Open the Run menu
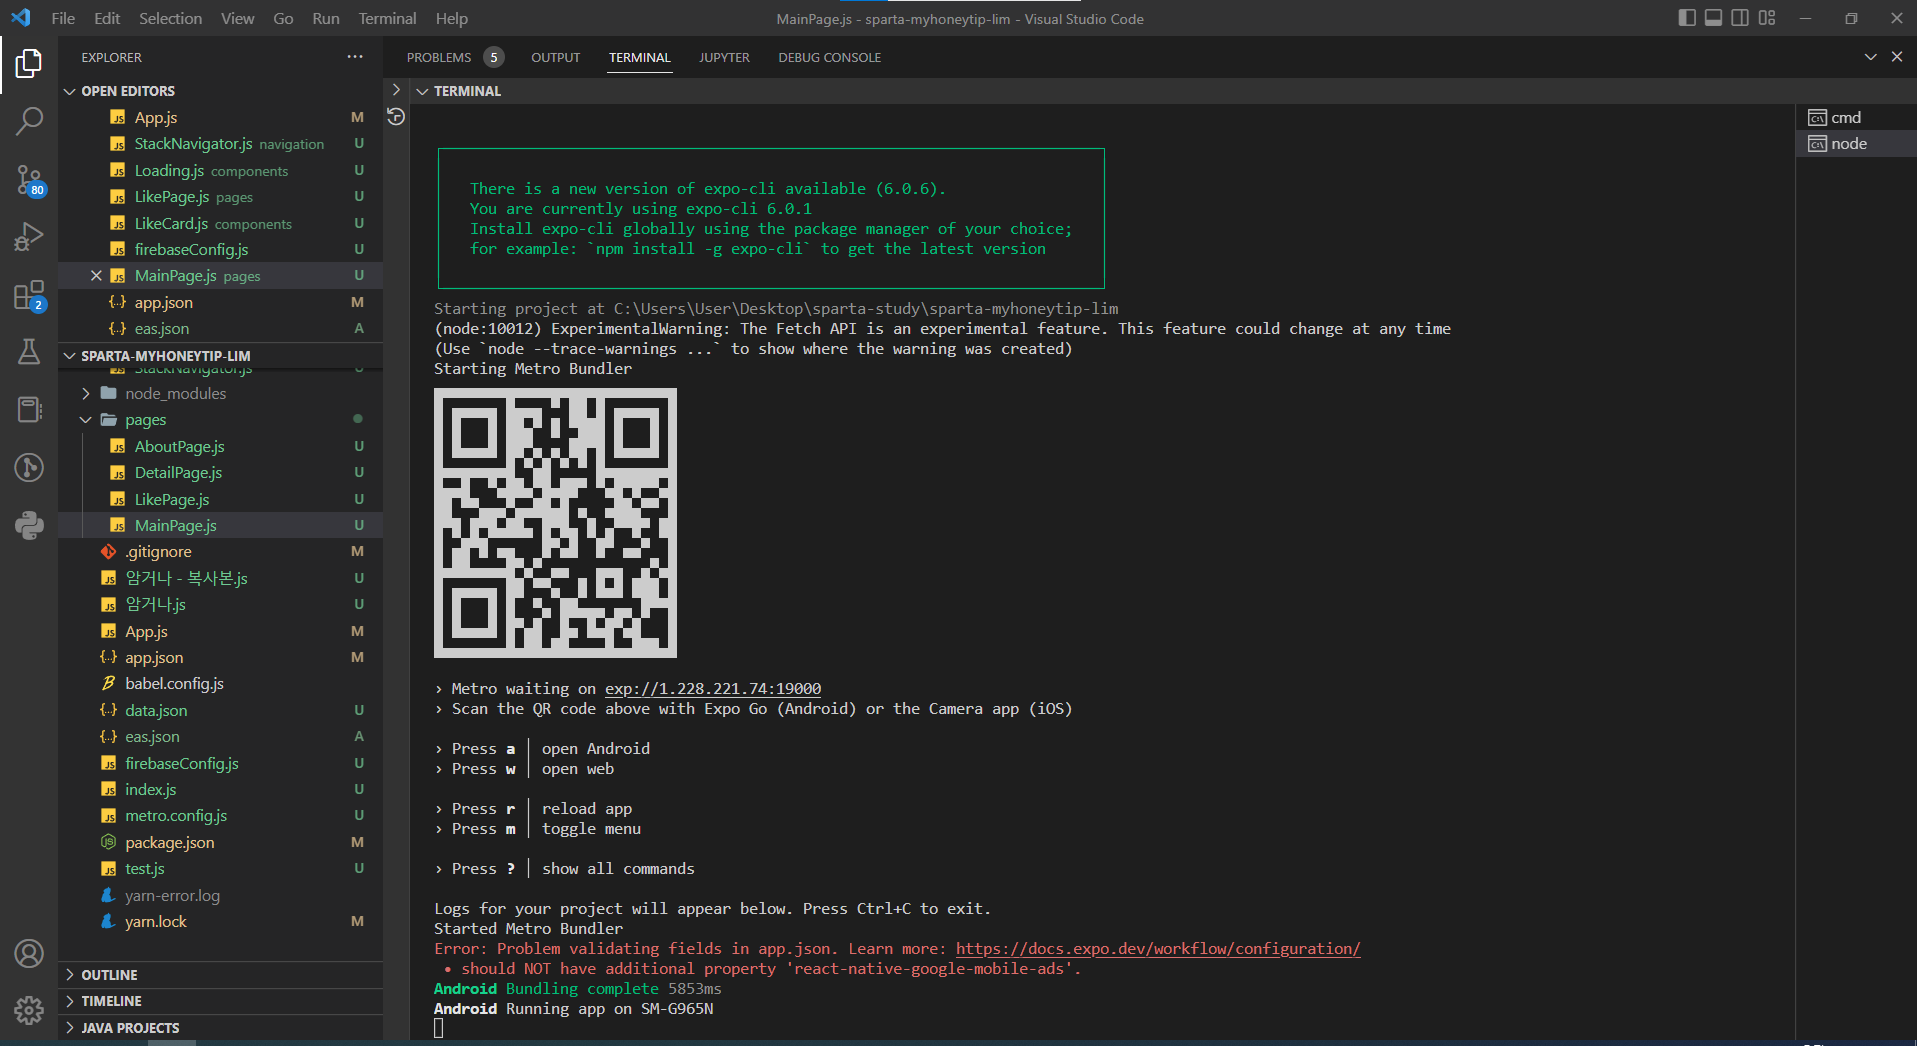The width and height of the screenshot is (1917, 1046). click(326, 18)
